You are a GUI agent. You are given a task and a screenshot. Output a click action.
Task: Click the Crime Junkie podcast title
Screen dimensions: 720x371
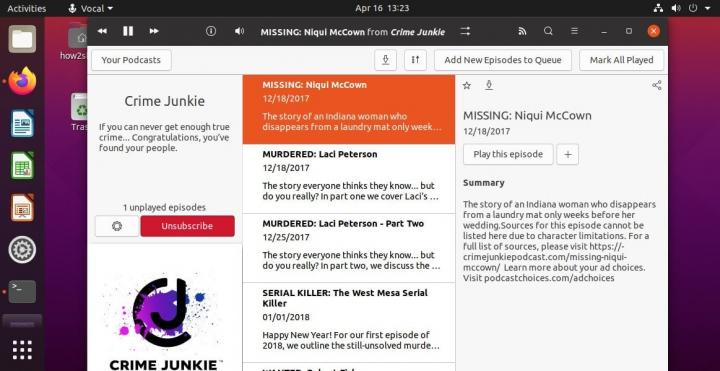(165, 101)
